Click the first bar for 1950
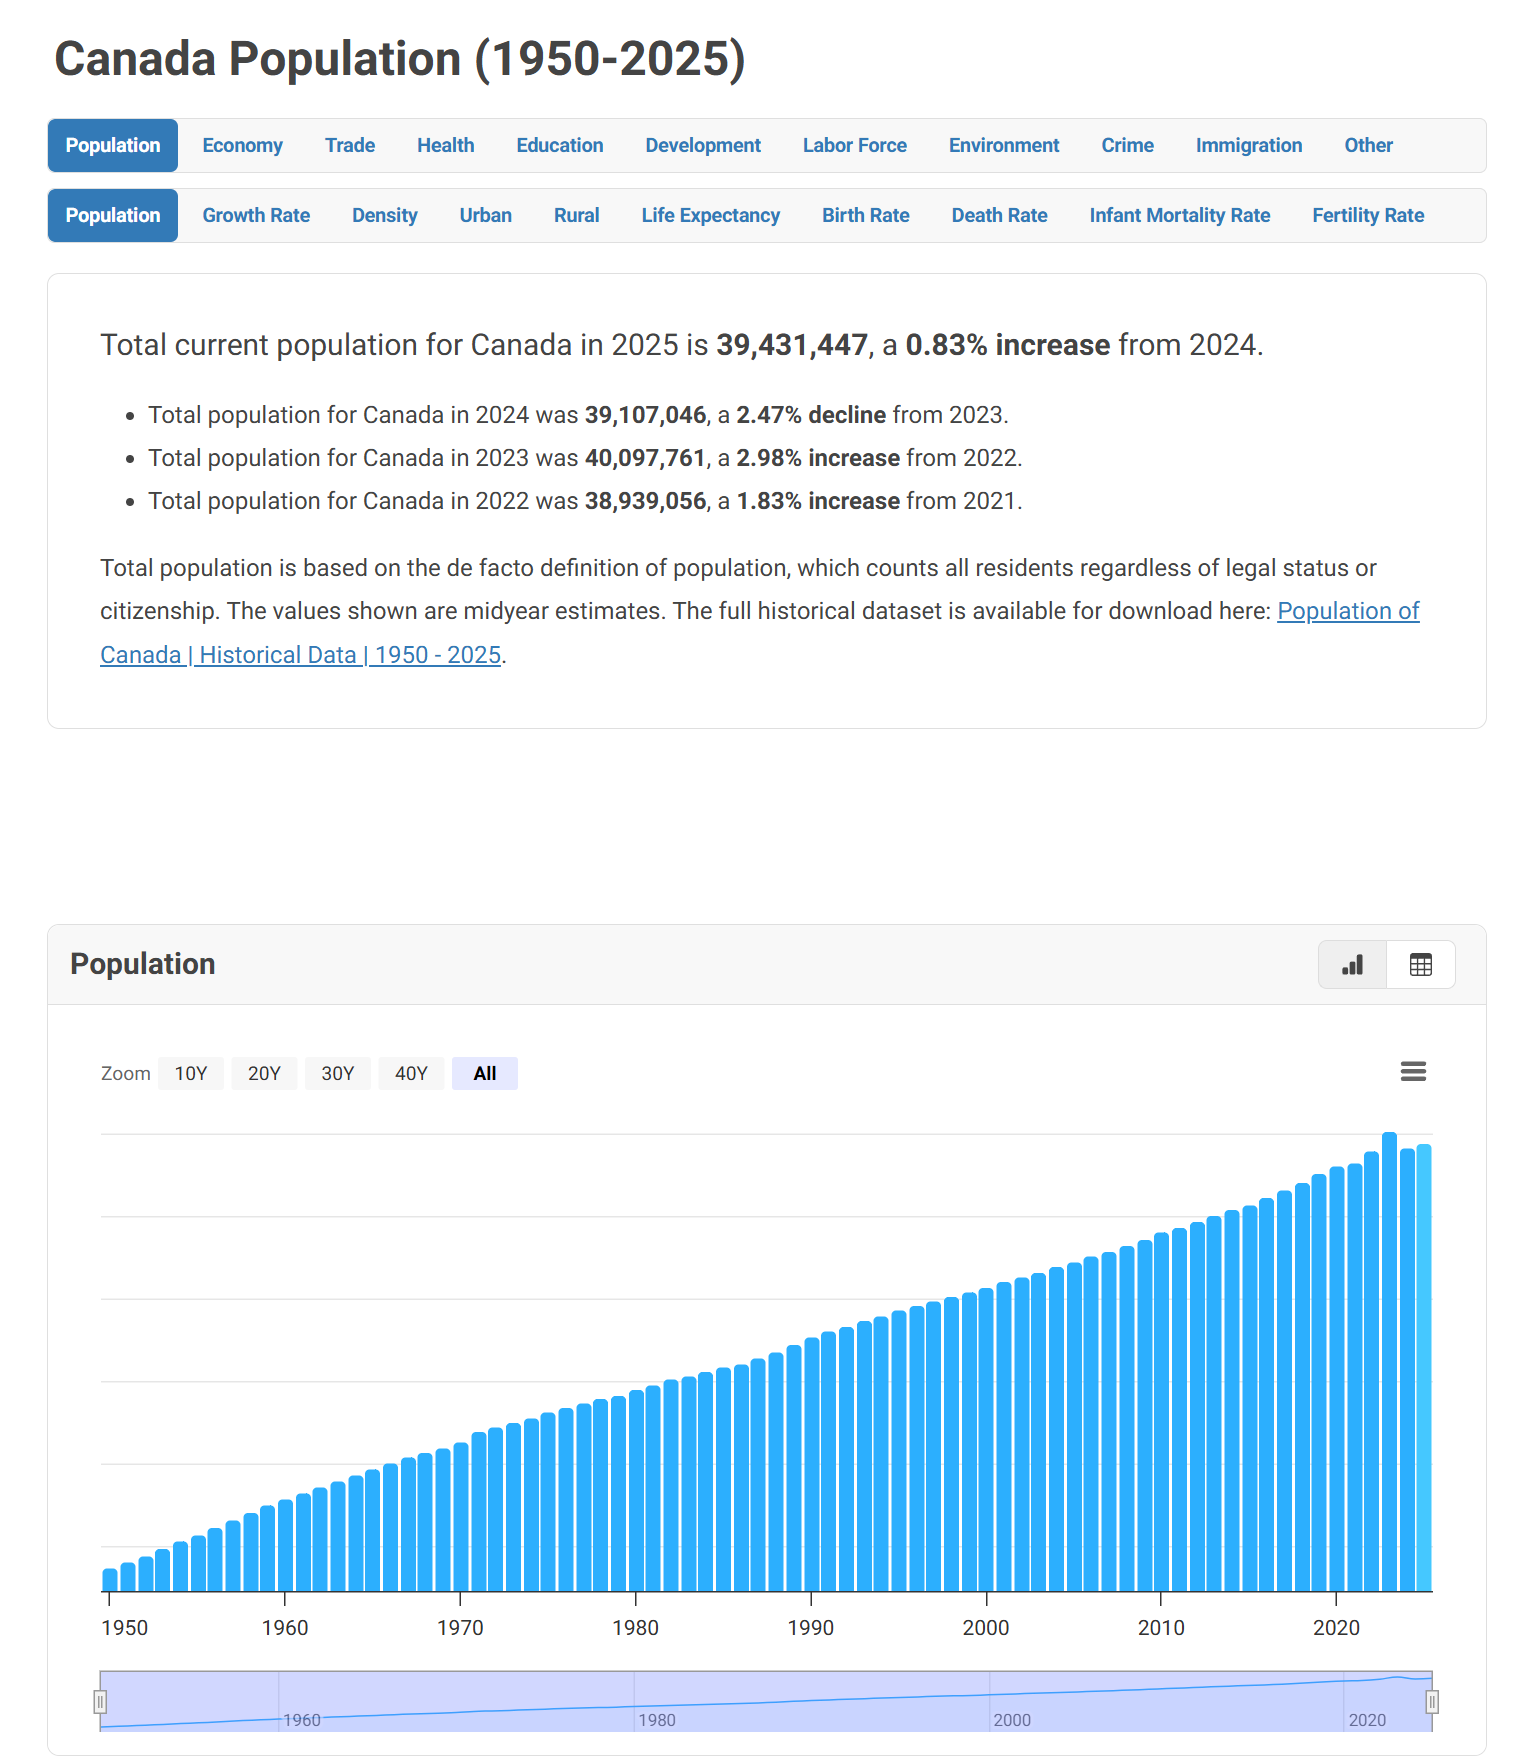Screen dimensions: 1533x1761 110,1580
